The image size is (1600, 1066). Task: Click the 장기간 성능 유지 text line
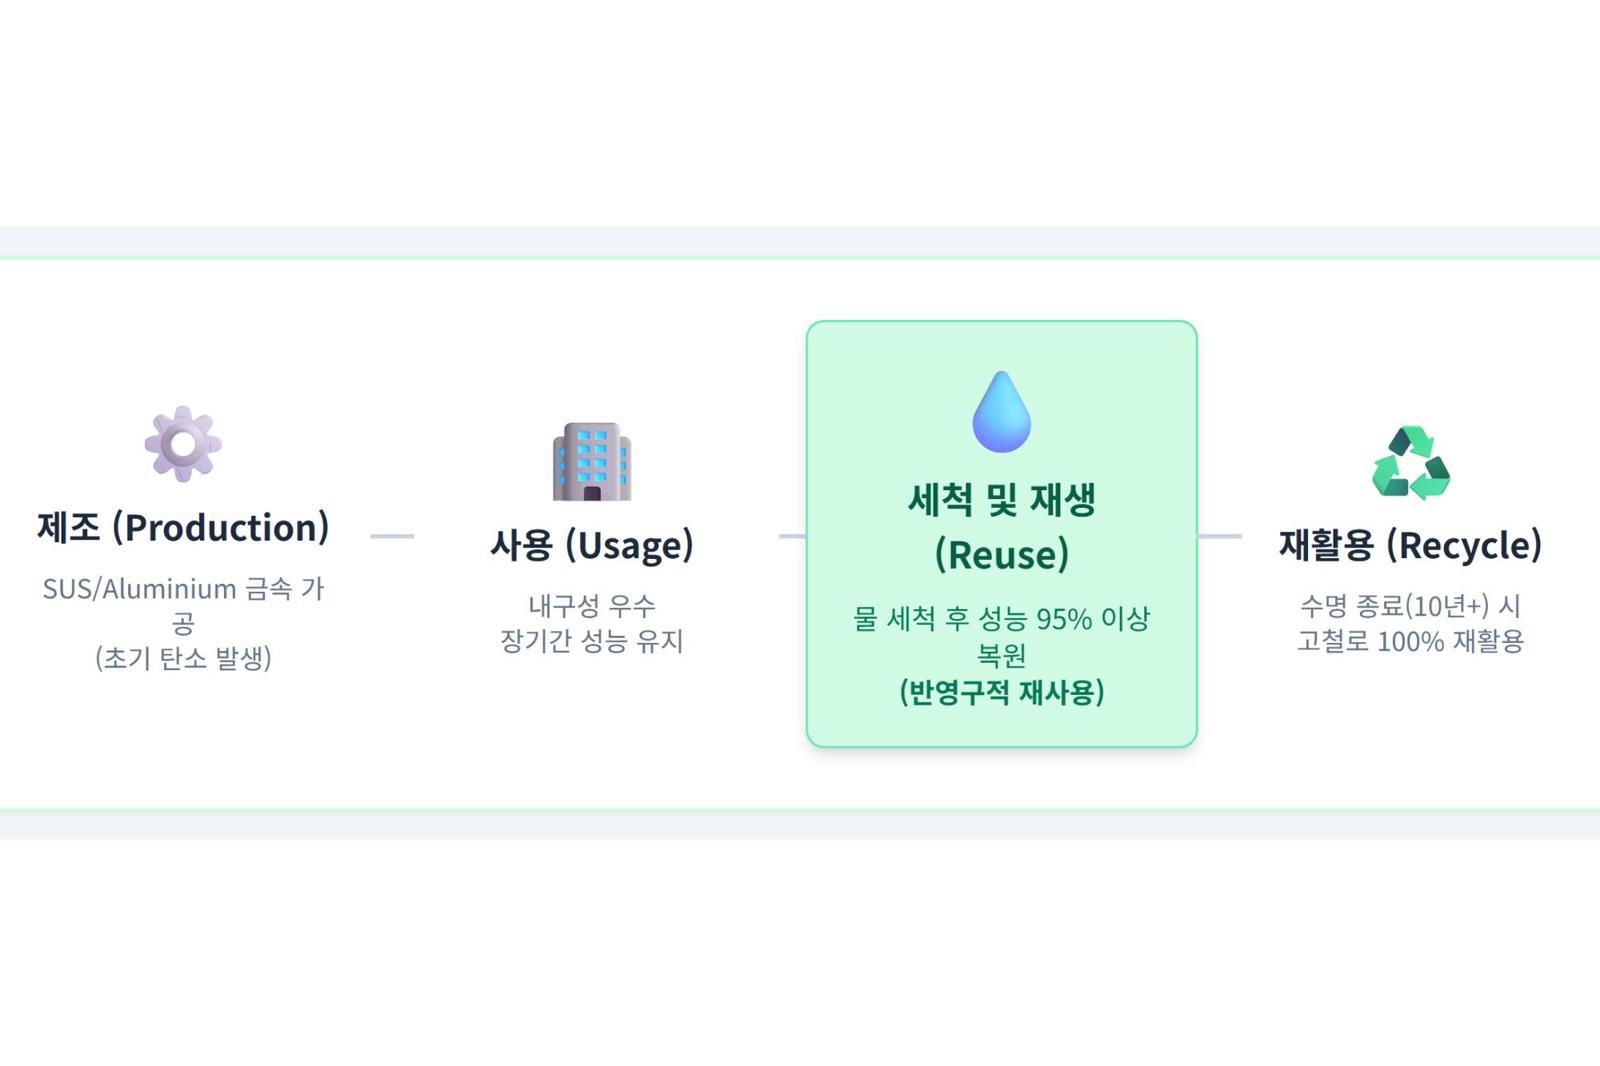(592, 641)
